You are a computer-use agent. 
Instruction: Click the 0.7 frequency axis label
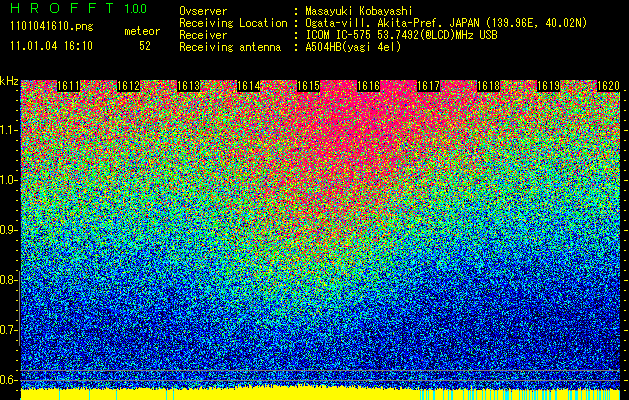point(8,330)
